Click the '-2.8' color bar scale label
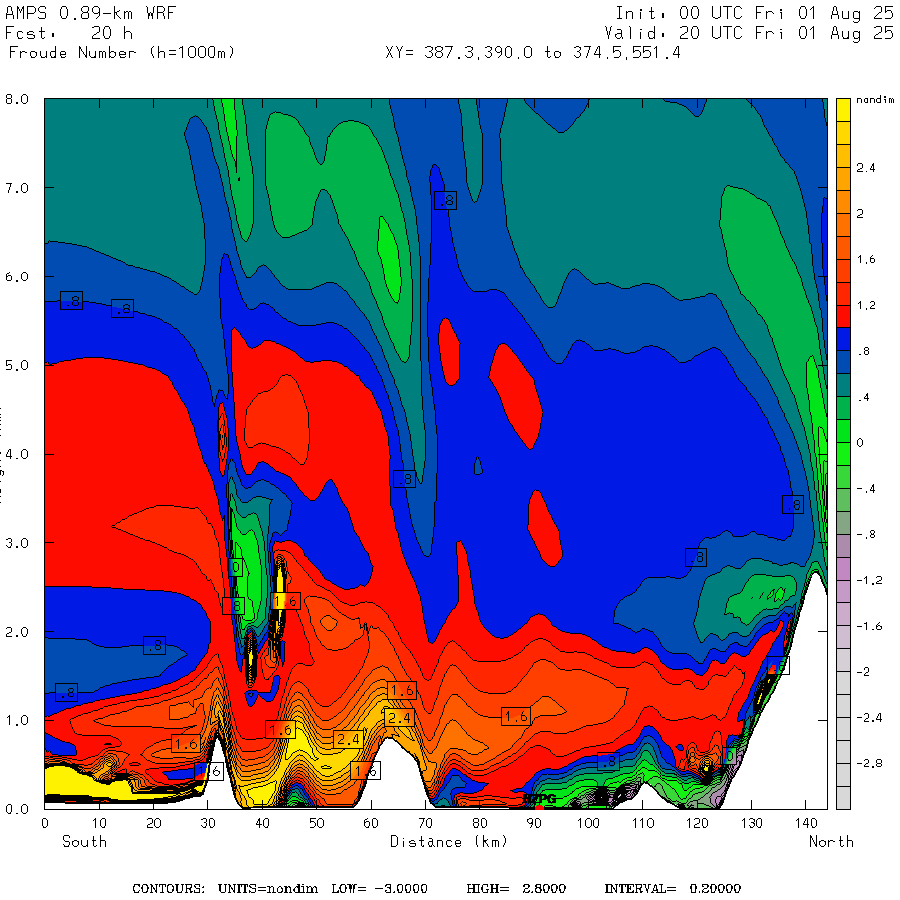This screenshot has height=900, width=900. (x=869, y=763)
